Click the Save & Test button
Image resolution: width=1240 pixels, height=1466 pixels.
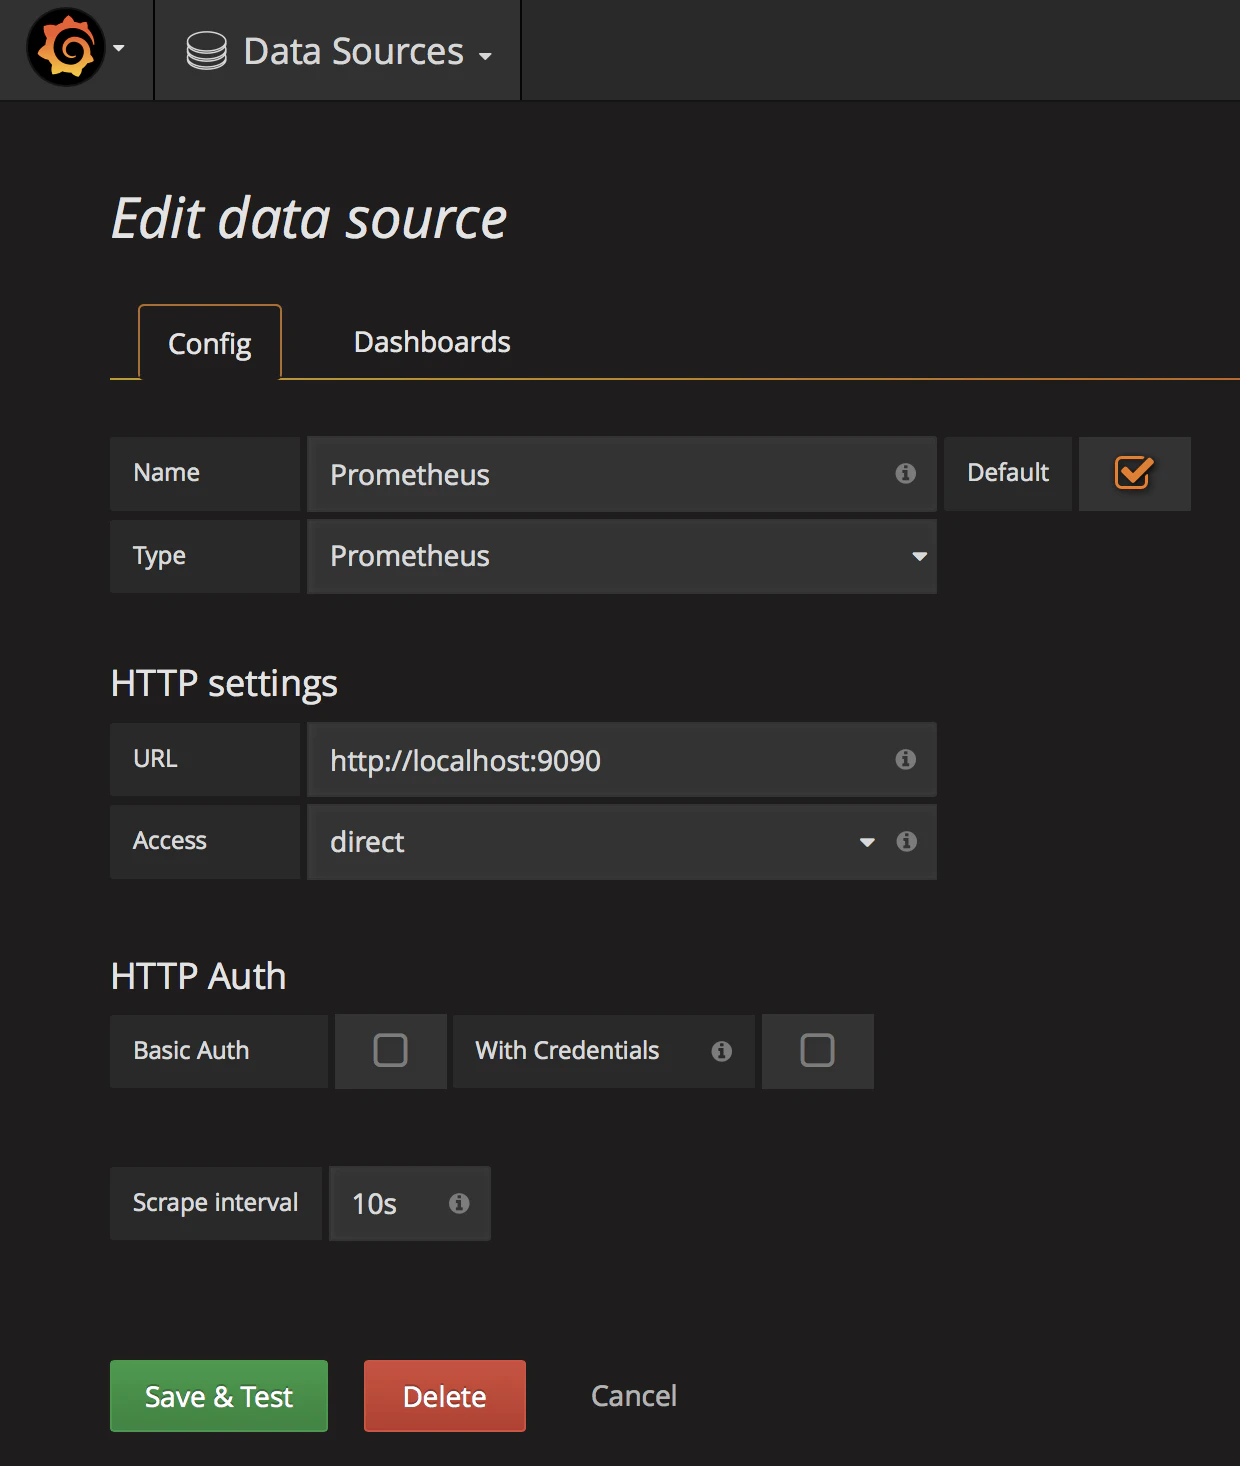[x=219, y=1396]
